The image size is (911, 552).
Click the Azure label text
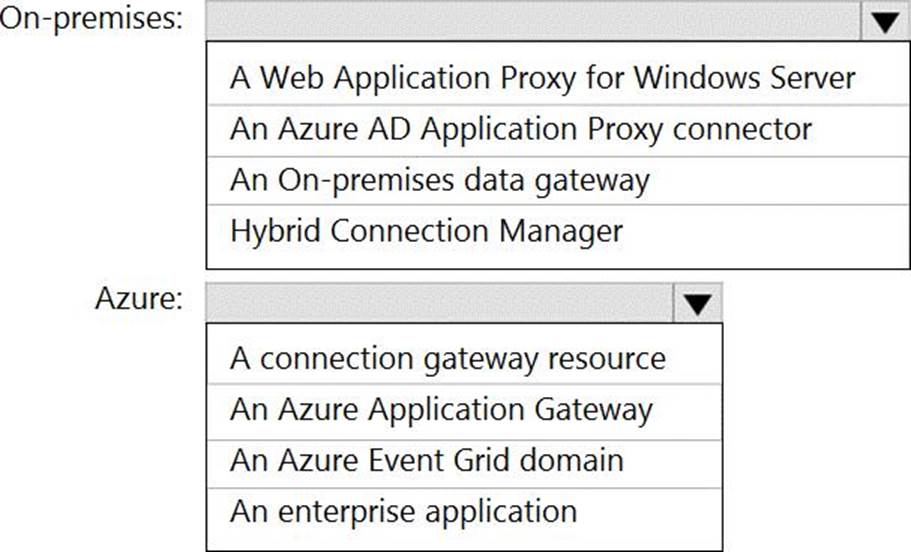[139, 299]
